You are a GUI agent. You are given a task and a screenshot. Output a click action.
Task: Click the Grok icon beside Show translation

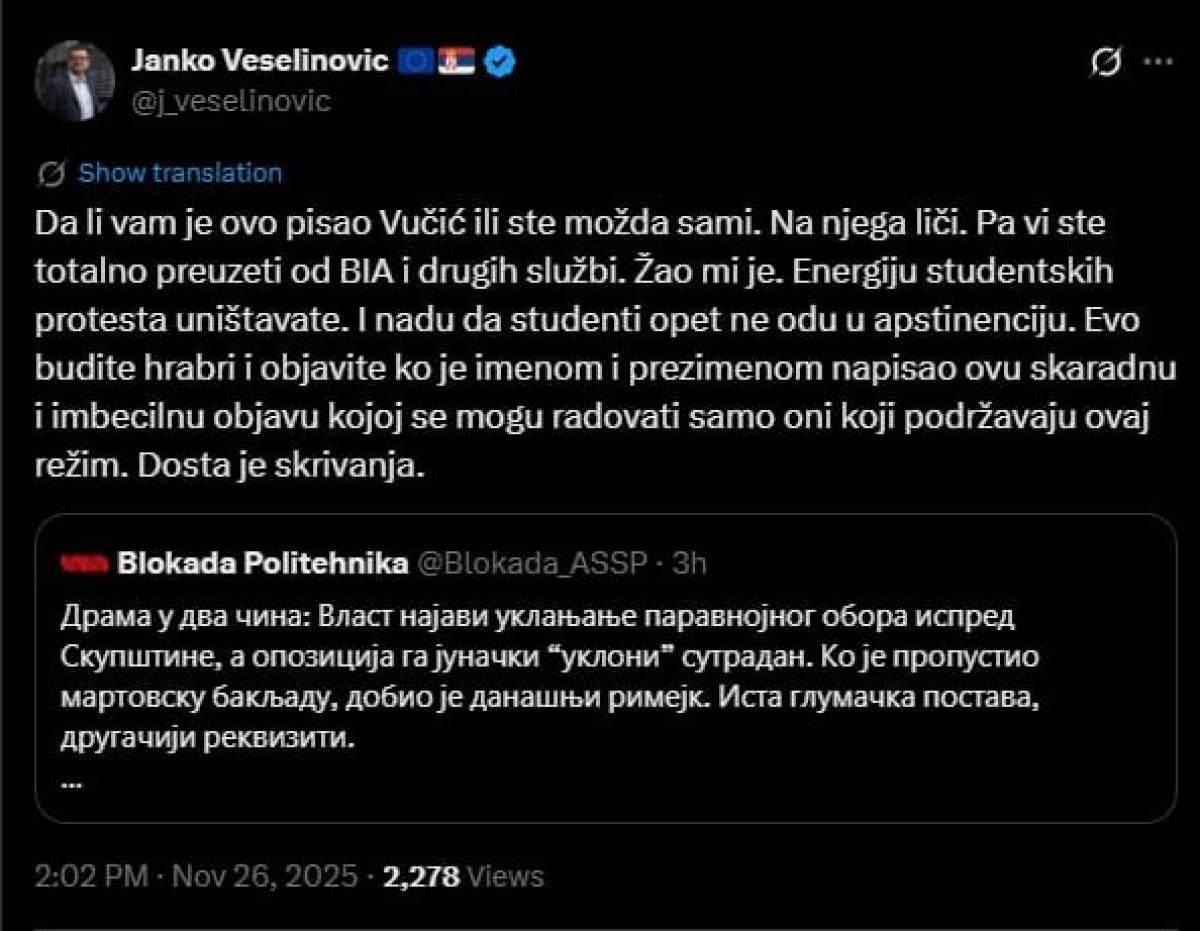[52, 174]
